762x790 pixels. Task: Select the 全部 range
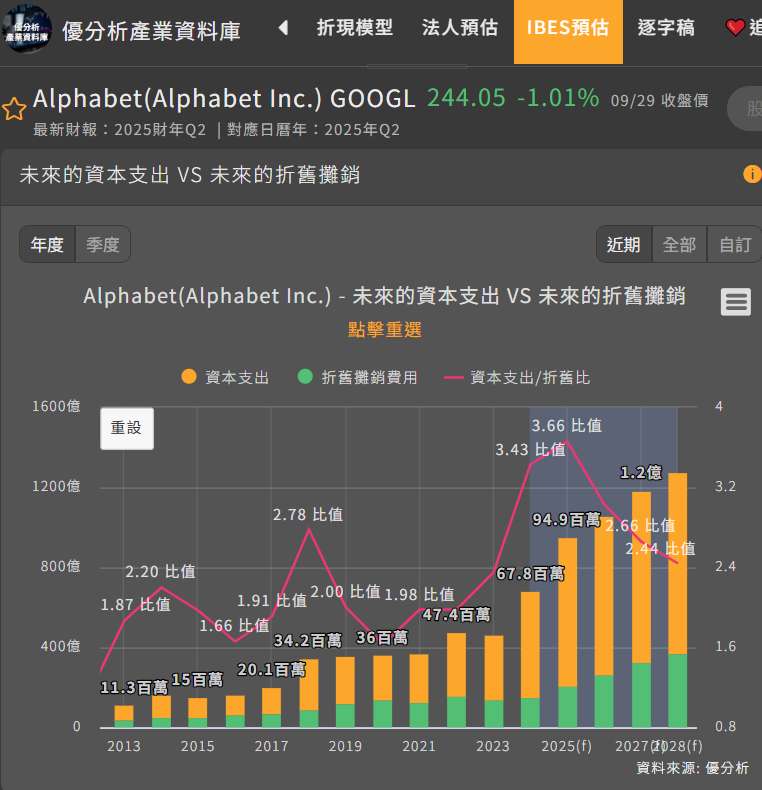[679, 244]
